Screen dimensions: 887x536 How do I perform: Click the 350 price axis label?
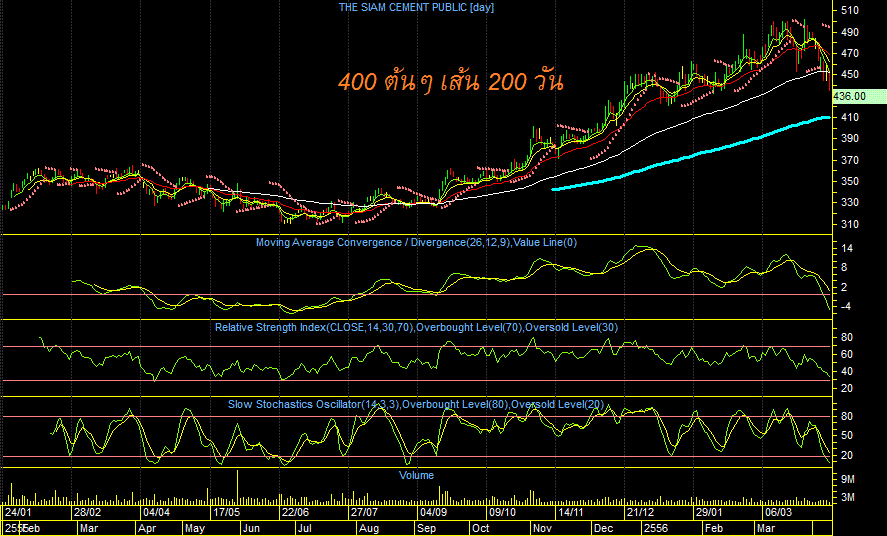(x=849, y=181)
